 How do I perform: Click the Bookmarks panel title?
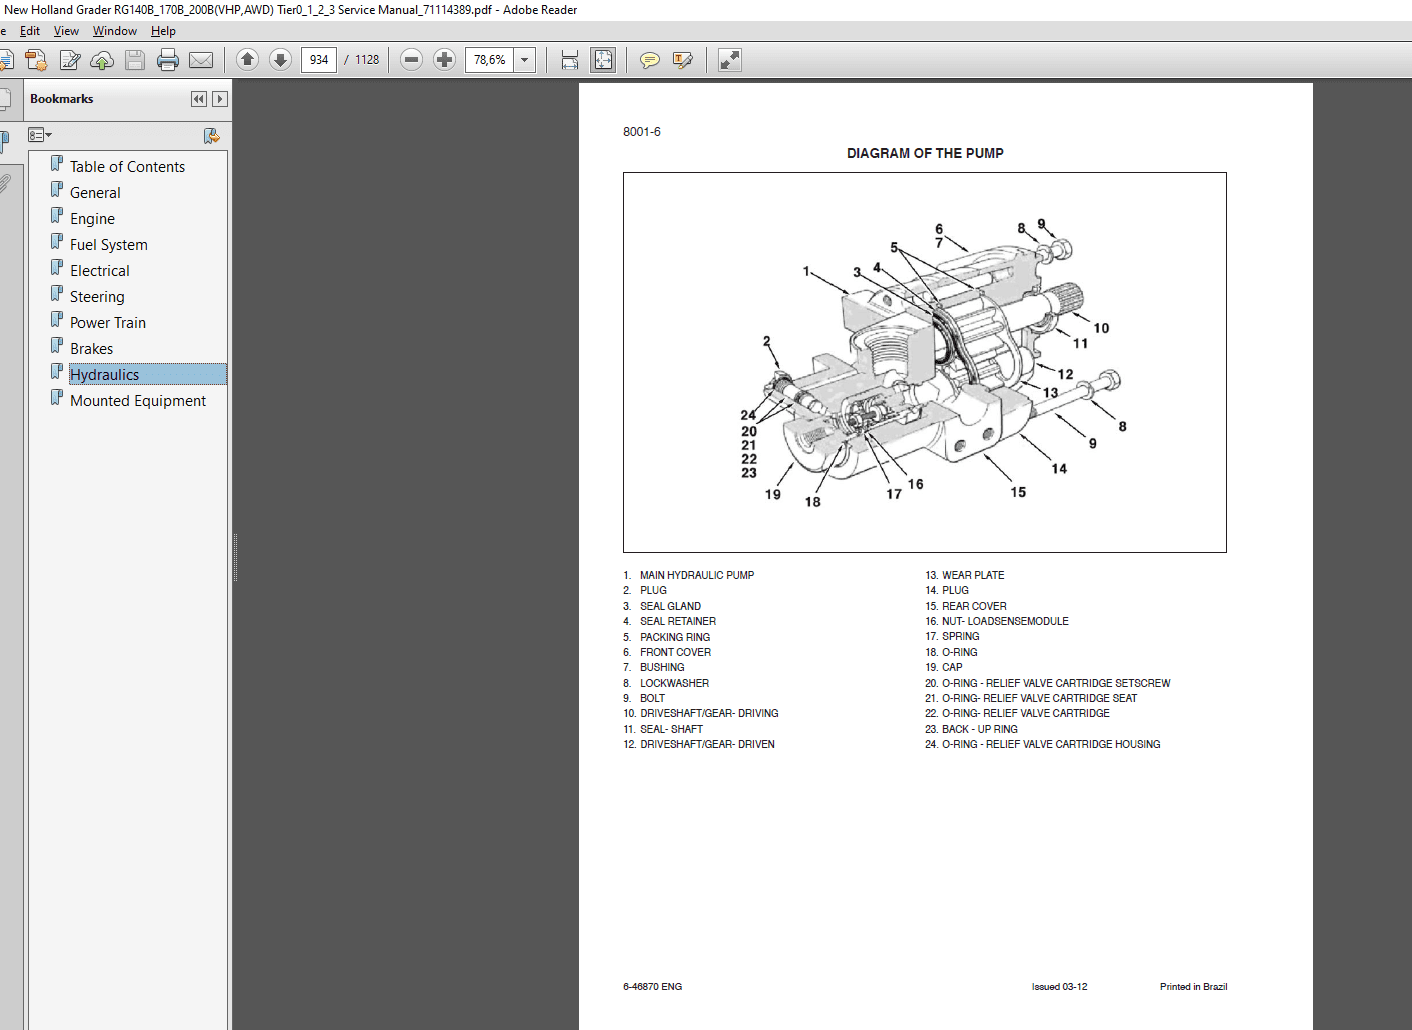click(x=61, y=99)
